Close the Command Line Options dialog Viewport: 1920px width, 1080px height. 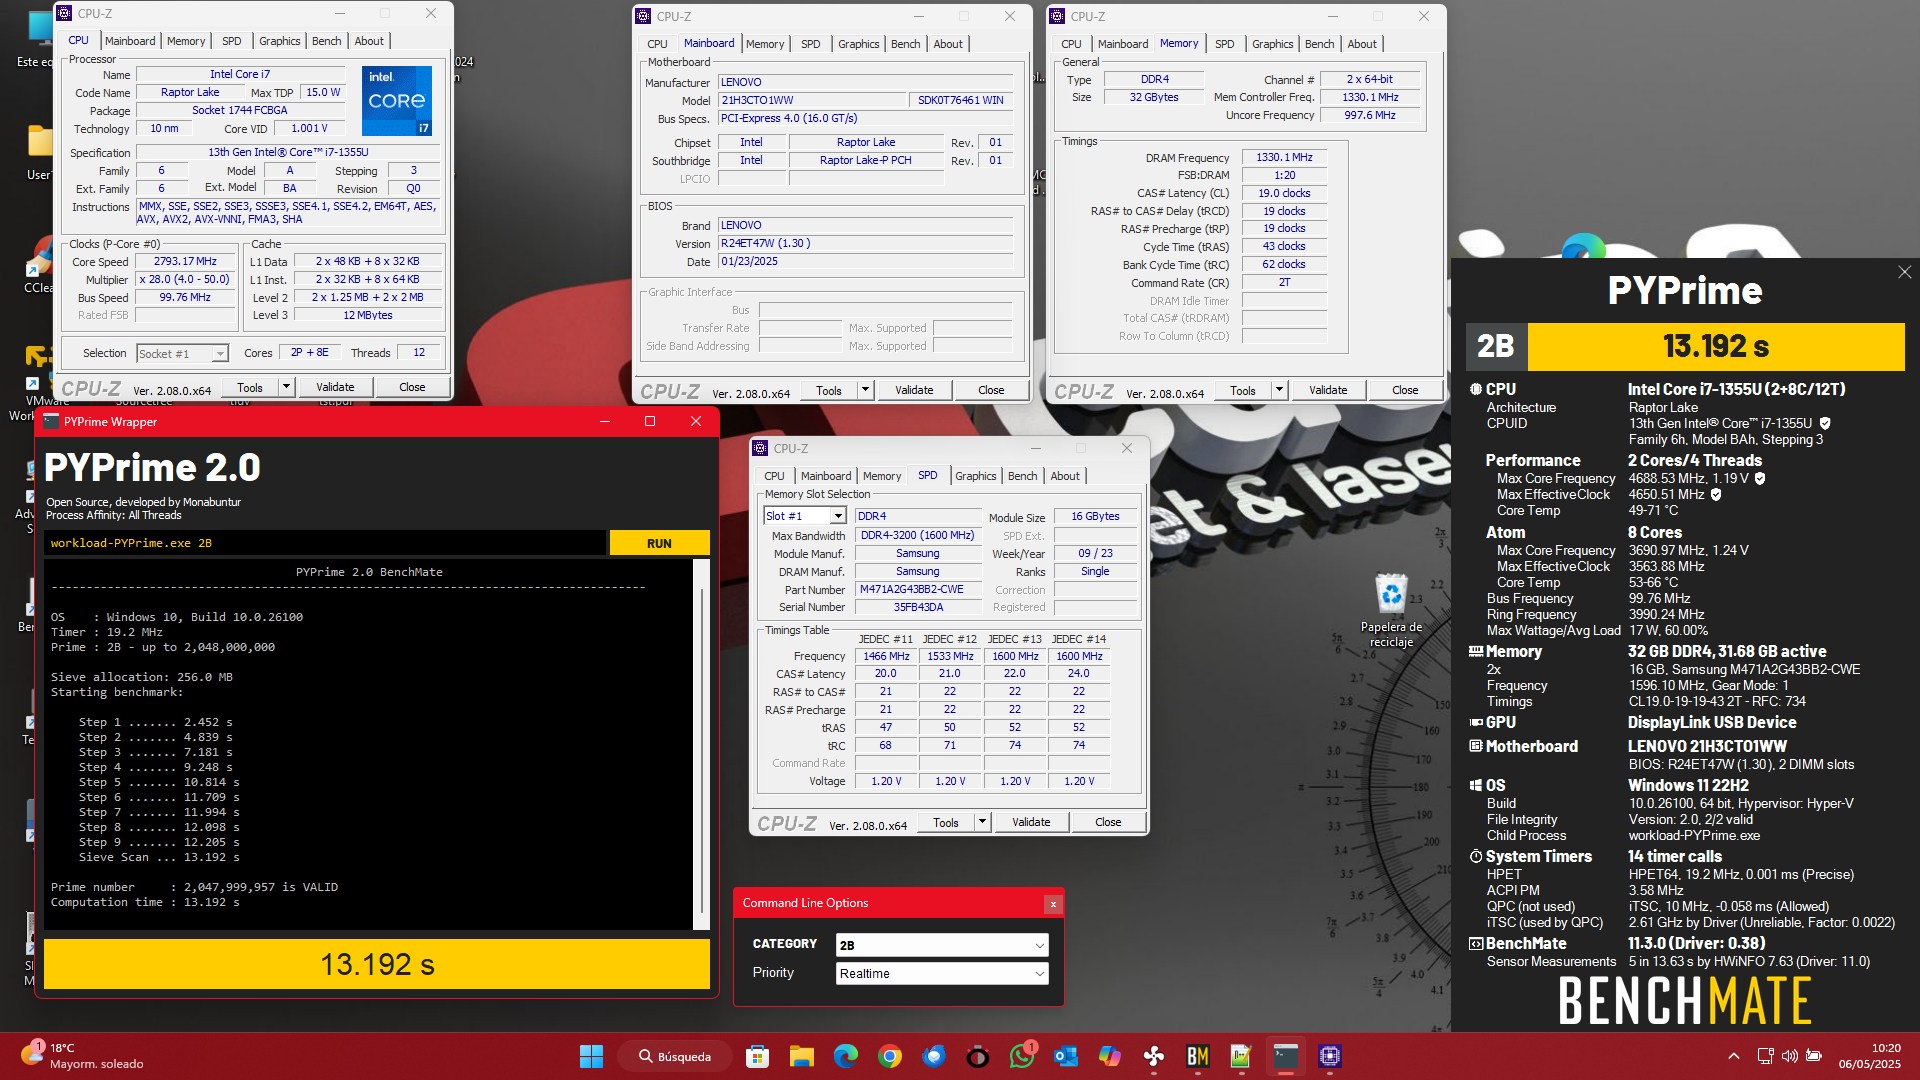(1052, 904)
